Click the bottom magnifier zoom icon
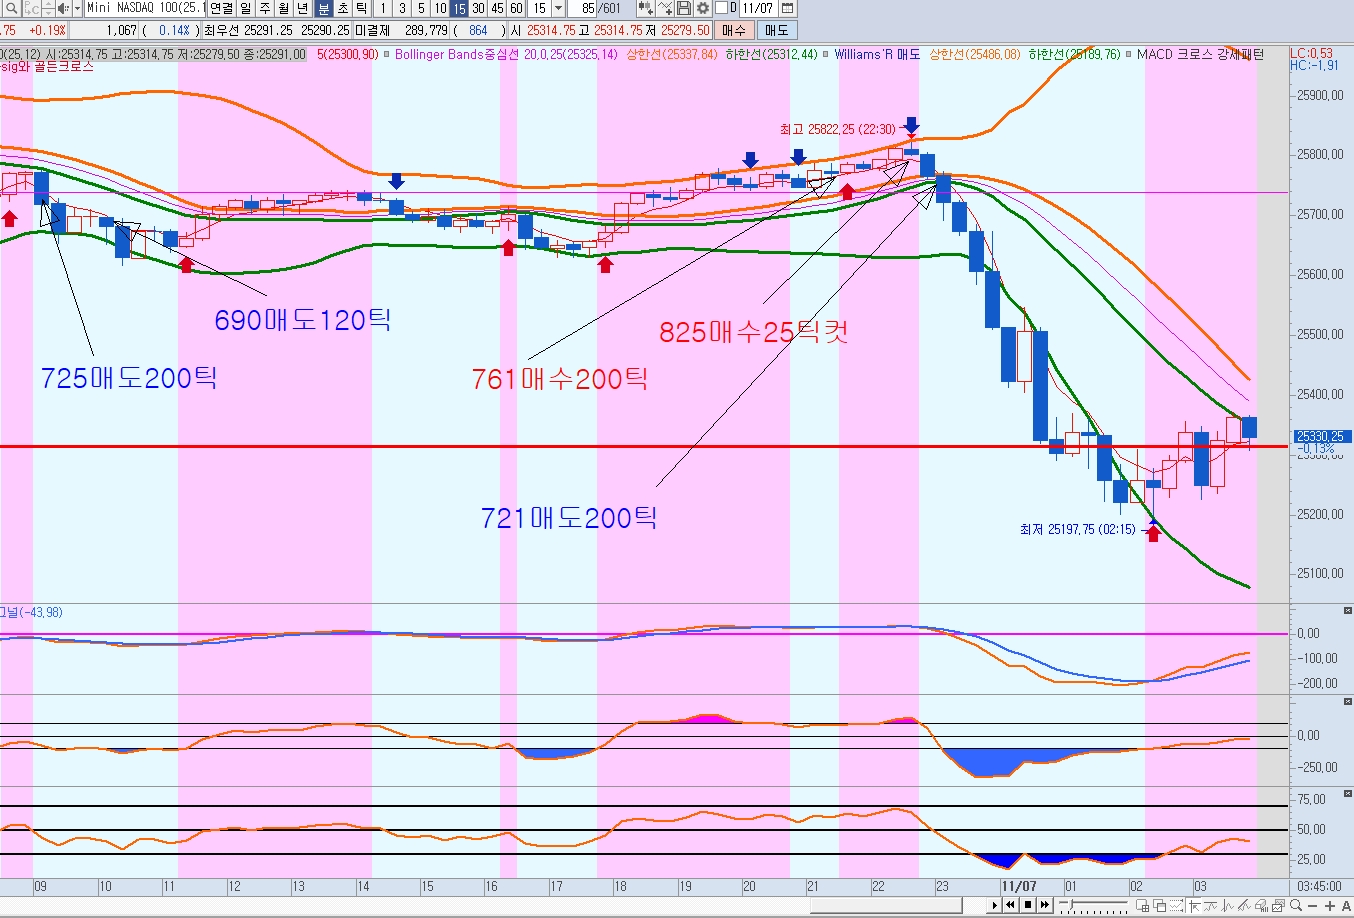This screenshot has width=1354, height=918. (x=1296, y=906)
